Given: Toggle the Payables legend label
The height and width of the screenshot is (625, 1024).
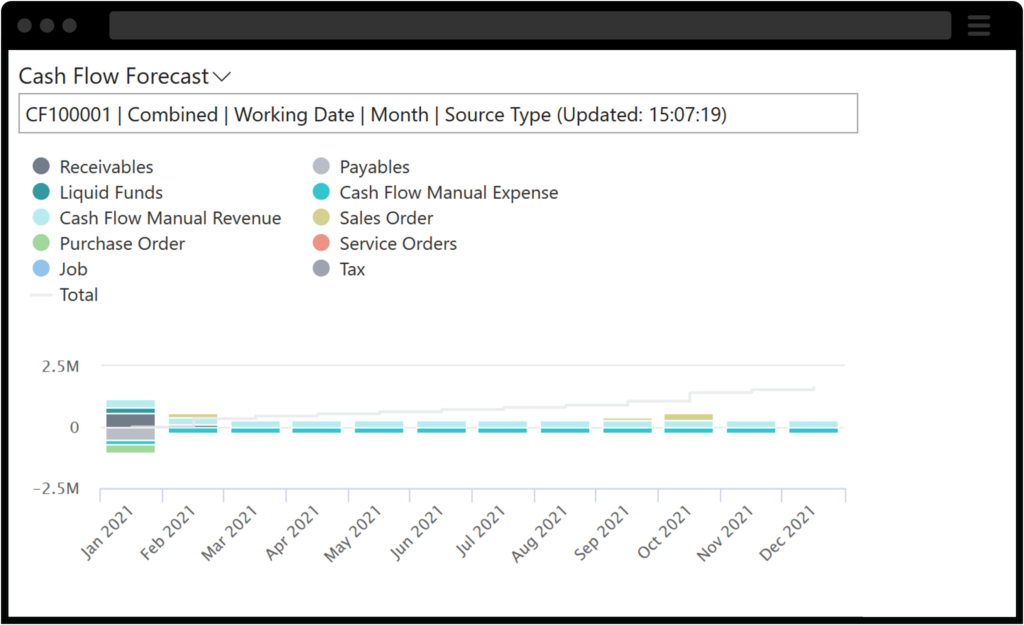Looking at the screenshot, I should [375, 167].
